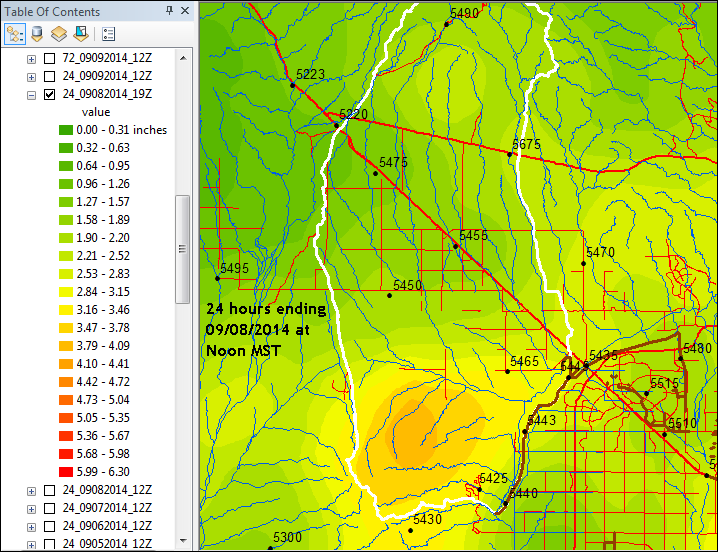718x552 pixels.
Task: Click the gauge point labeled 5470
Action: click(583, 264)
